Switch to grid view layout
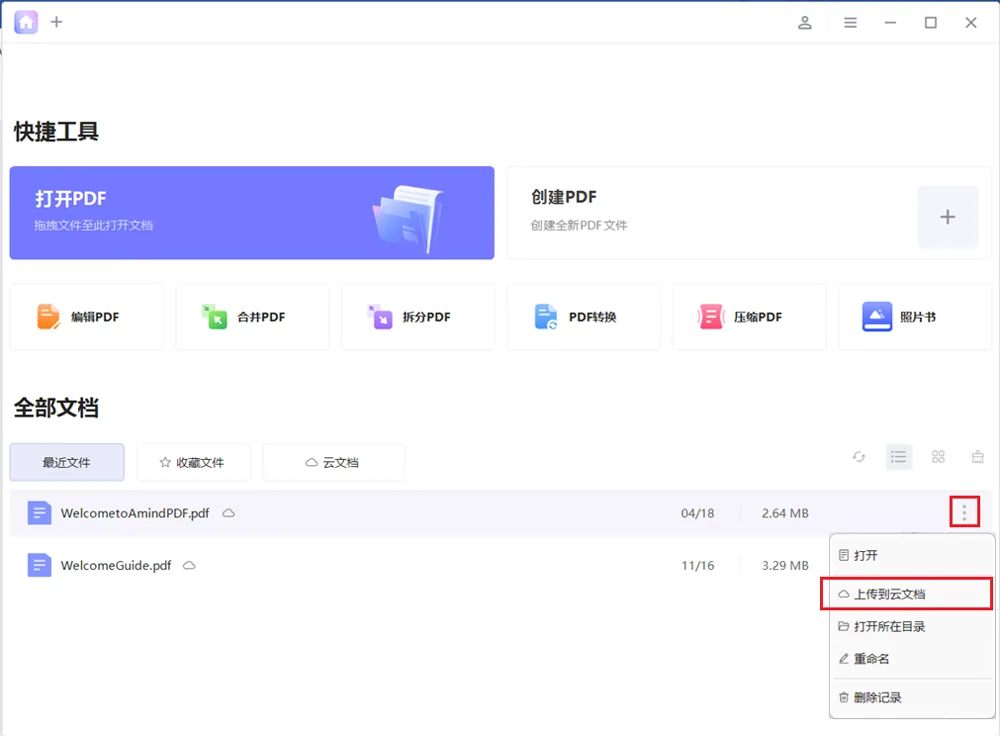Viewport: 1000px width, 736px height. pyautogui.click(x=938, y=457)
